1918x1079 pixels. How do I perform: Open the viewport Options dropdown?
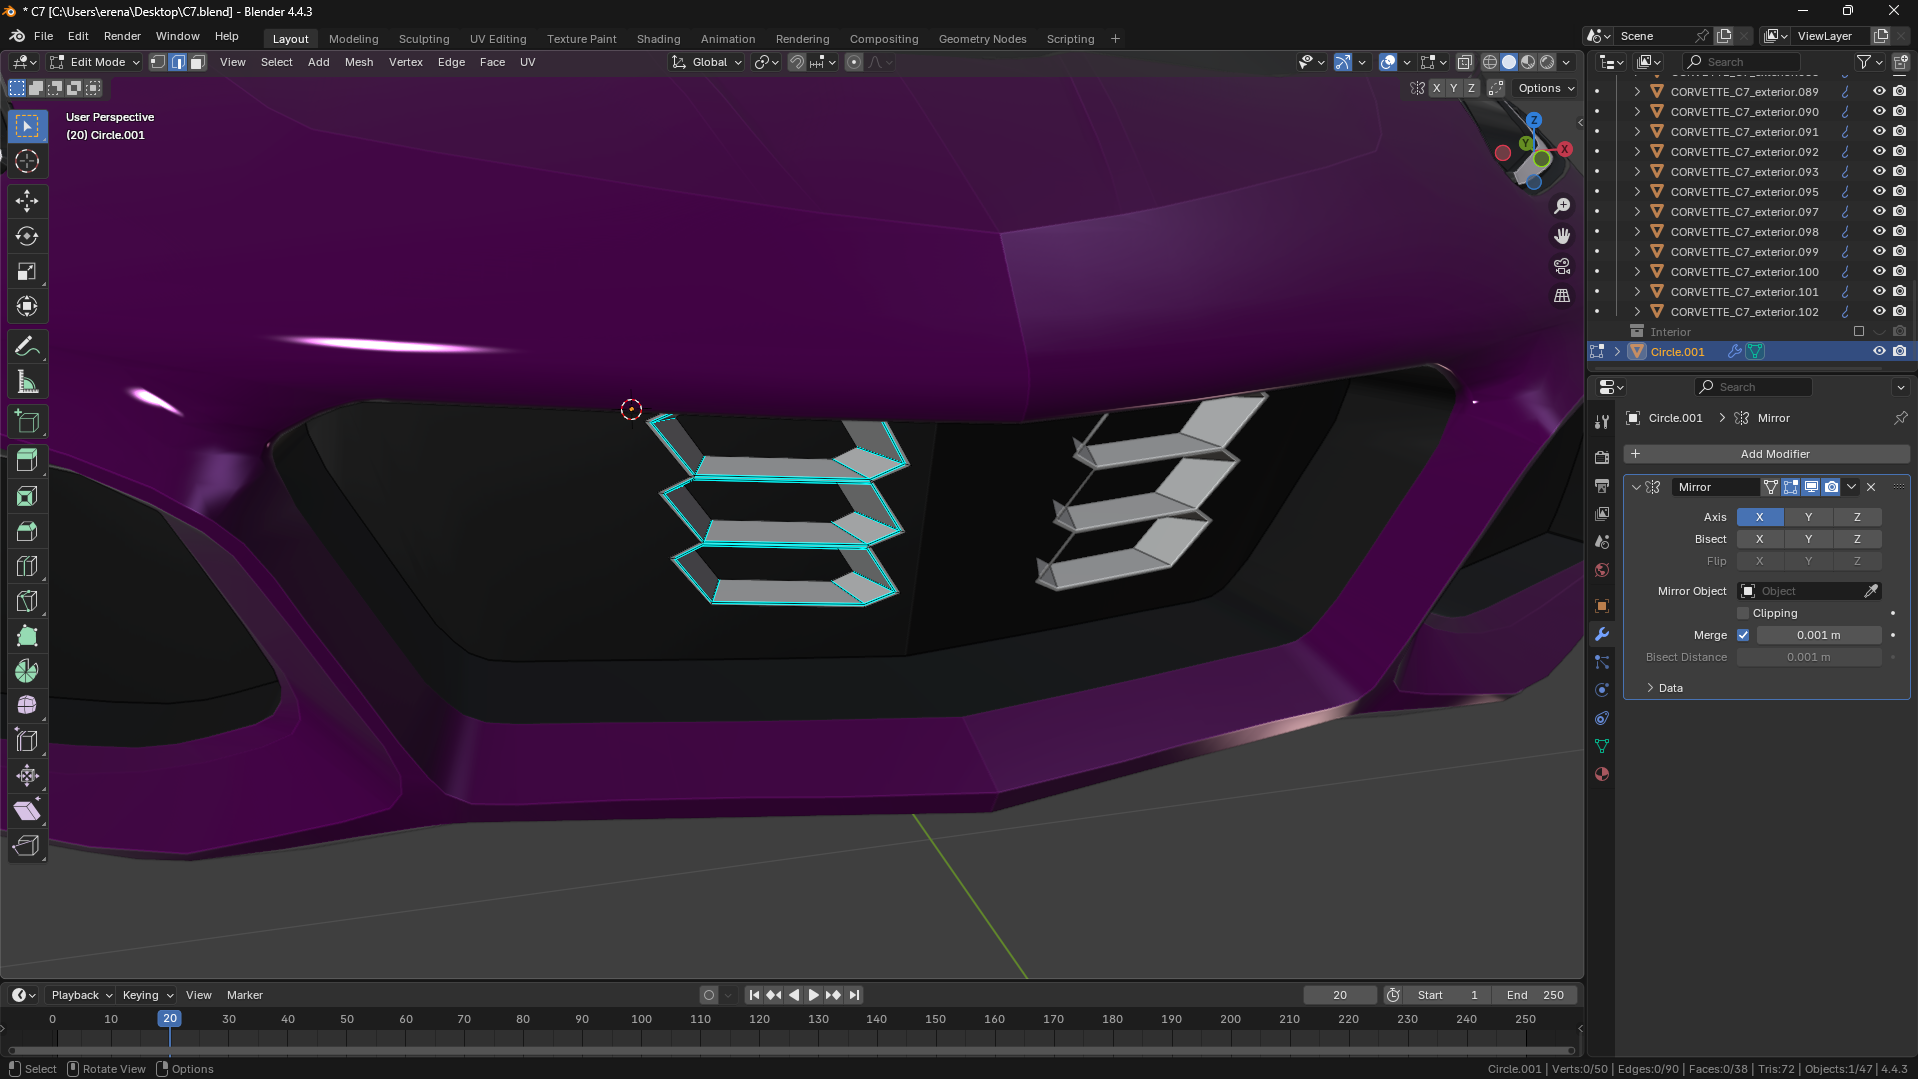tap(1546, 88)
